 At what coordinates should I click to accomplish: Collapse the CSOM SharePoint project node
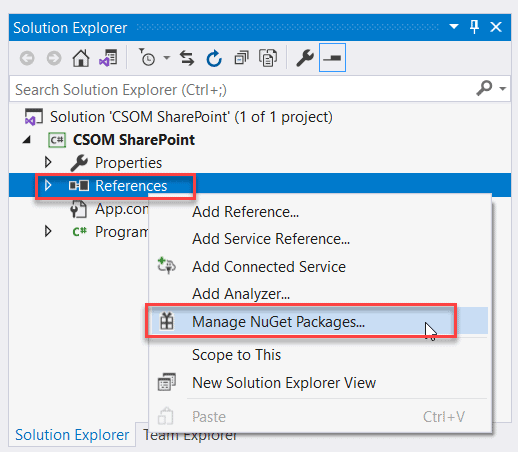coord(27,140)
